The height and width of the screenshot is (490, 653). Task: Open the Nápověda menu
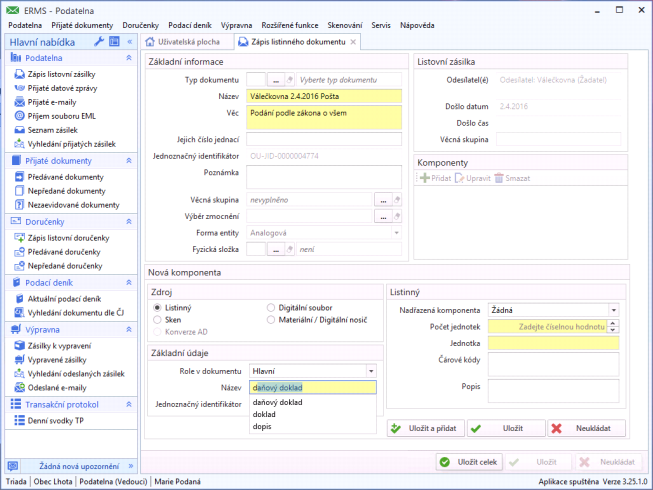pos(417,25)
